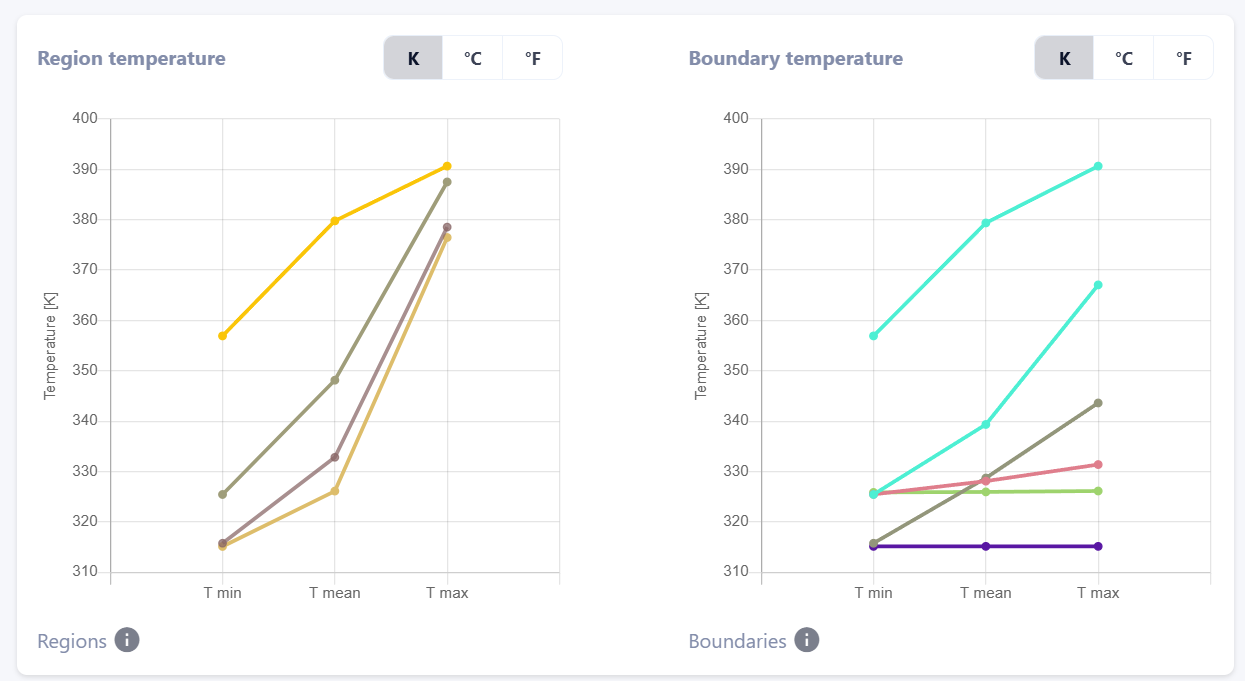Viewport: 1245px width, 681px height.
Task: Click the yellow region T max point near 390
Action: point(447,166)
